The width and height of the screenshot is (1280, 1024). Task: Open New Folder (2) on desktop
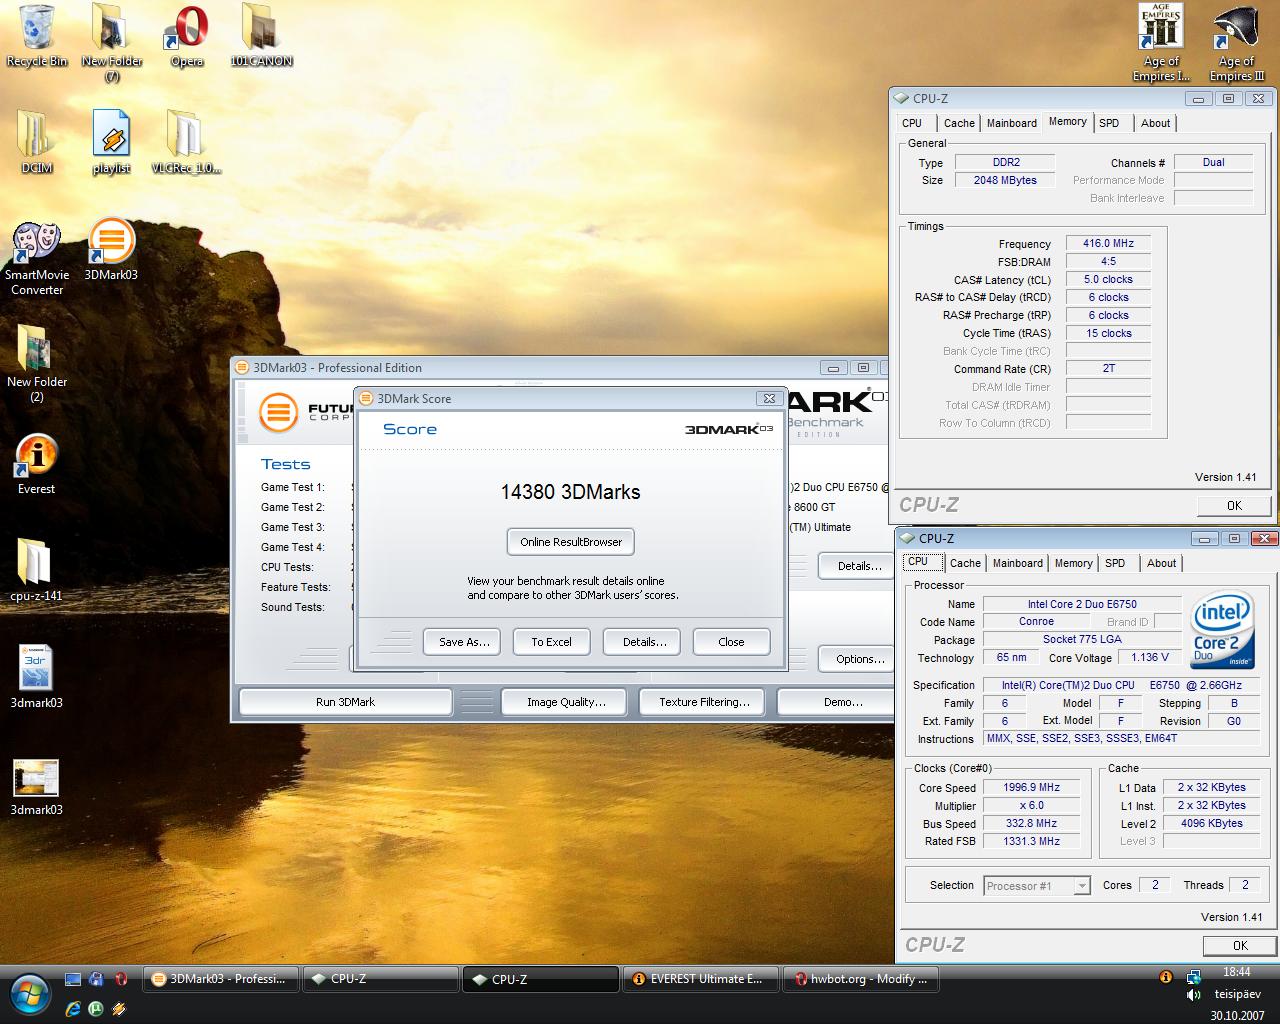37,364
